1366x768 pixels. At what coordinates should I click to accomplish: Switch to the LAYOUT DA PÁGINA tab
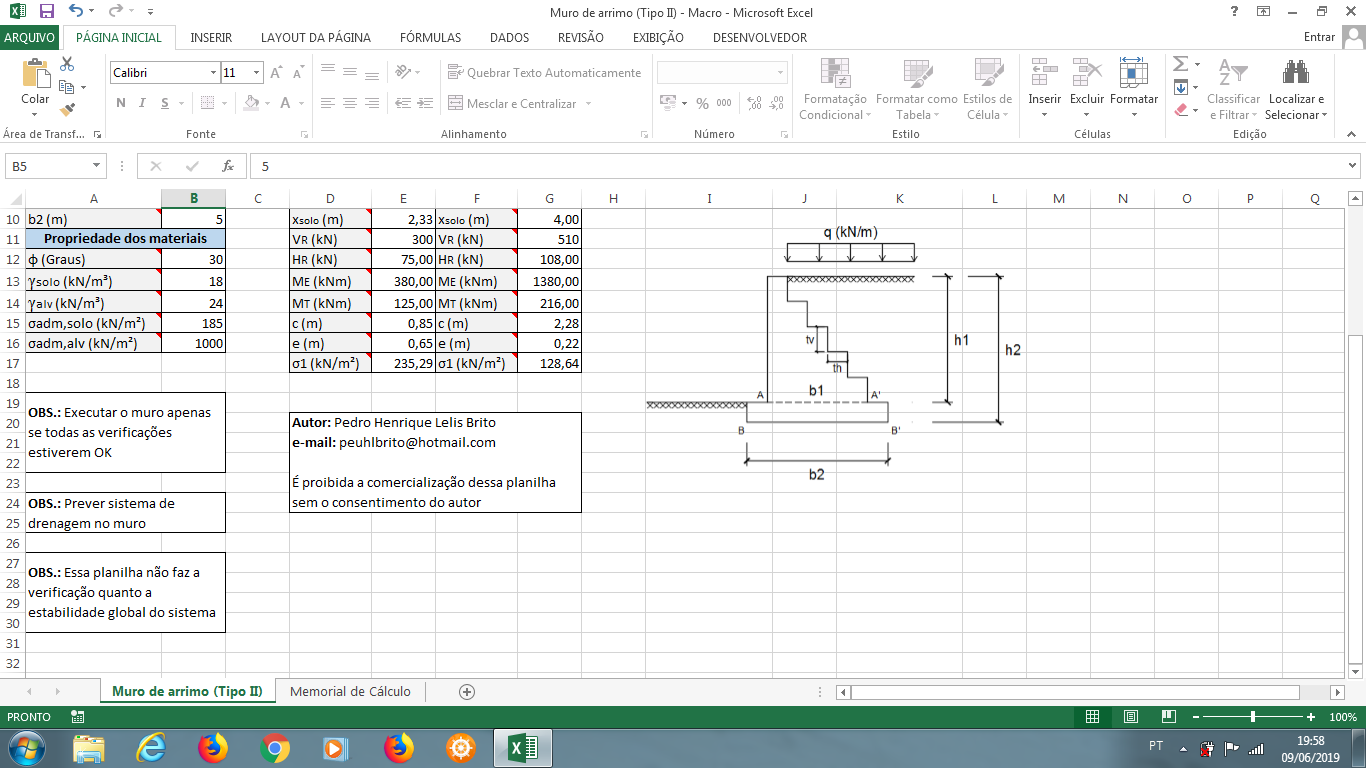coord(316,37)
